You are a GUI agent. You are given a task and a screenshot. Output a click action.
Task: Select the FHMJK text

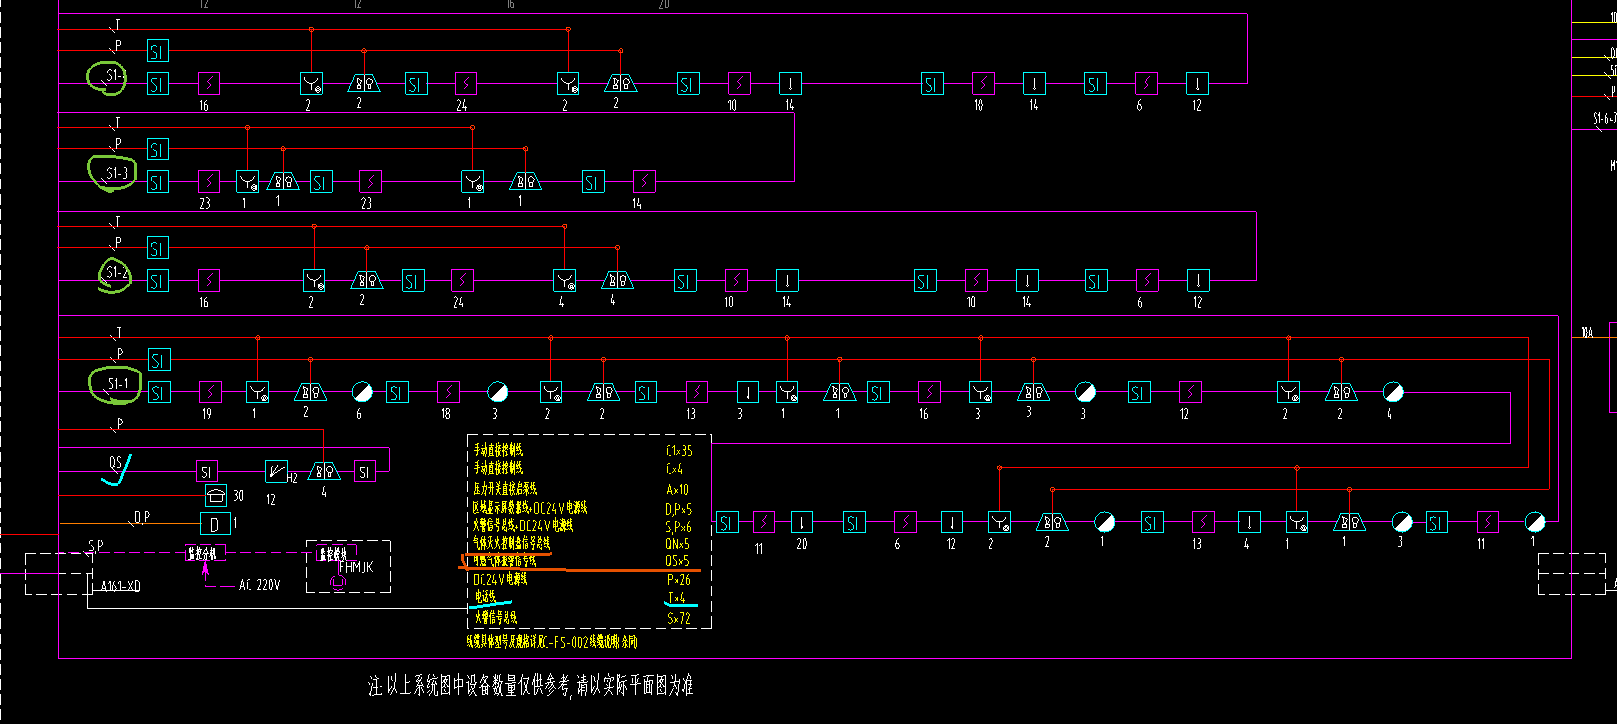356,567
